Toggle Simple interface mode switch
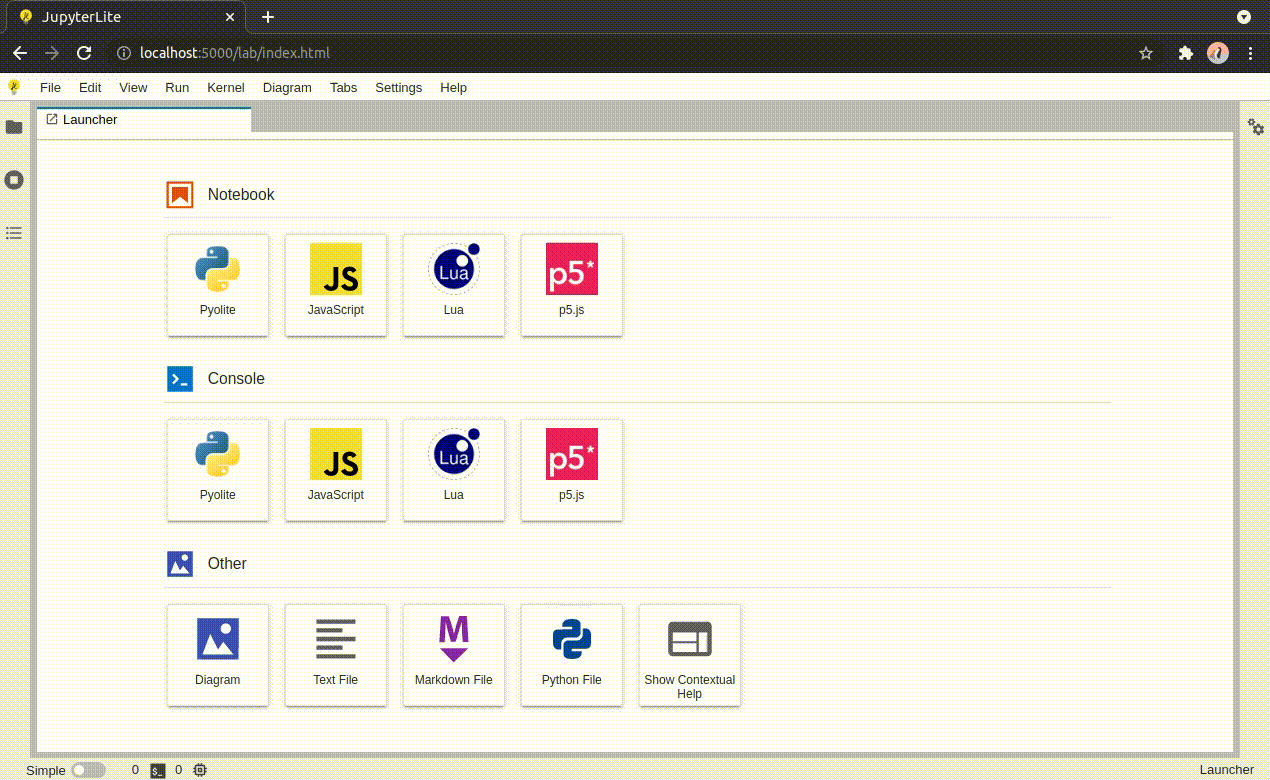1270x780 pixels. (x=88, y=770)
